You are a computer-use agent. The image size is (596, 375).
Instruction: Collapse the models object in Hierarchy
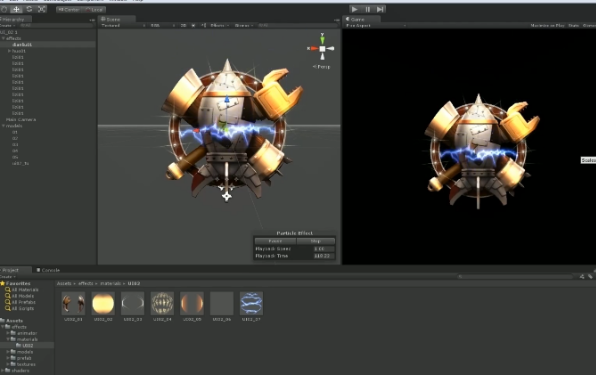pos(3,126)
